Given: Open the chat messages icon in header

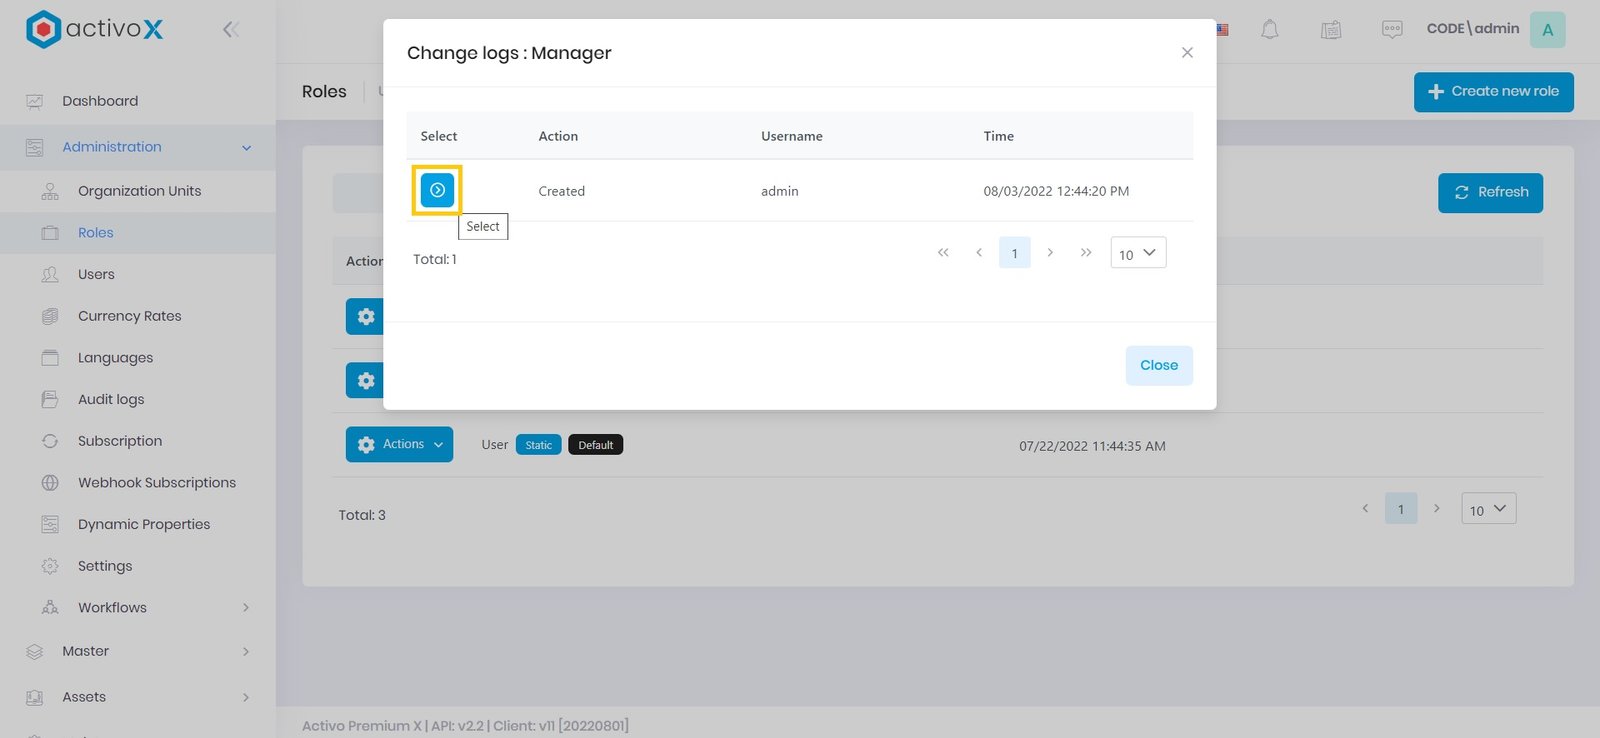Looking at the screenshot, I should pos(1391,30).
